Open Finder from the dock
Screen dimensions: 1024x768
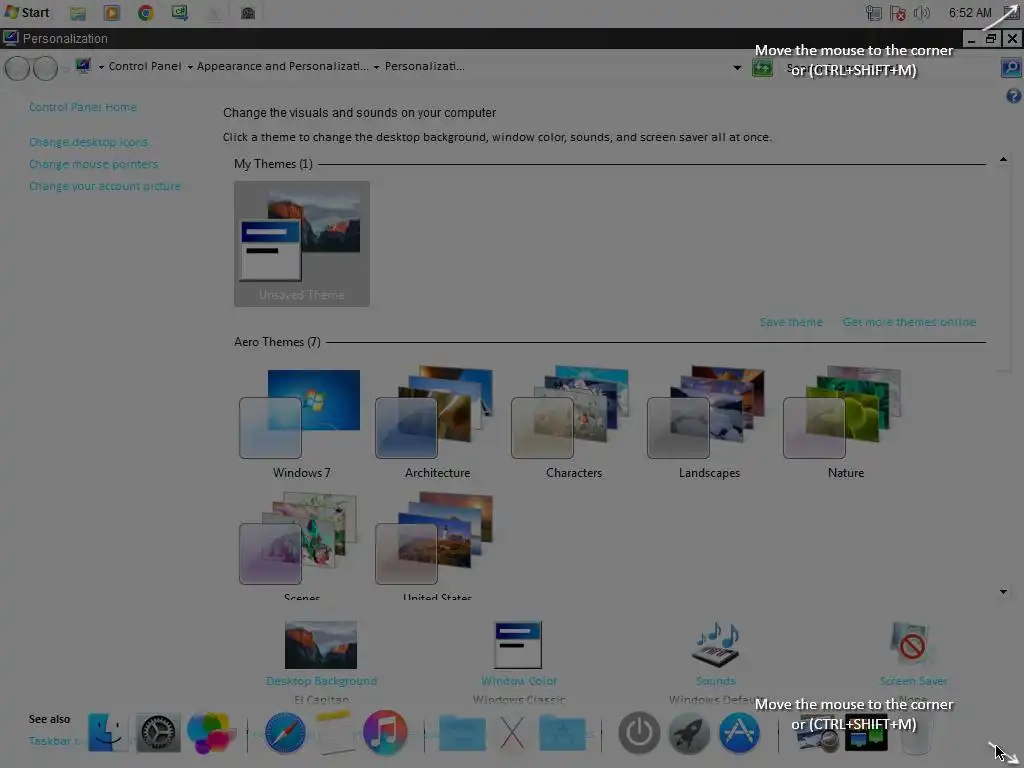click(107, 733)
